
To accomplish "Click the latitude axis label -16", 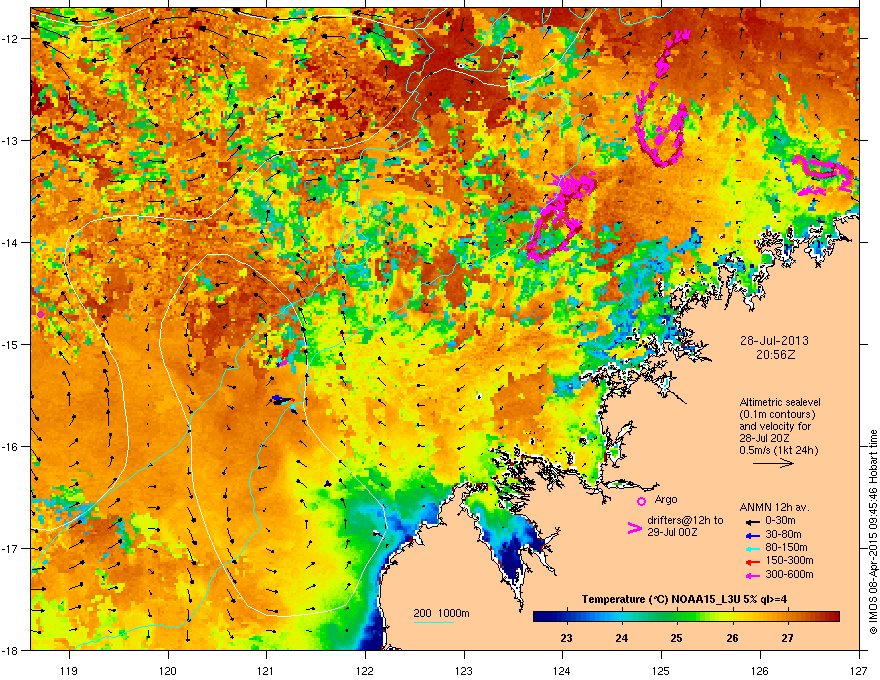I will (x=10, y=447).
